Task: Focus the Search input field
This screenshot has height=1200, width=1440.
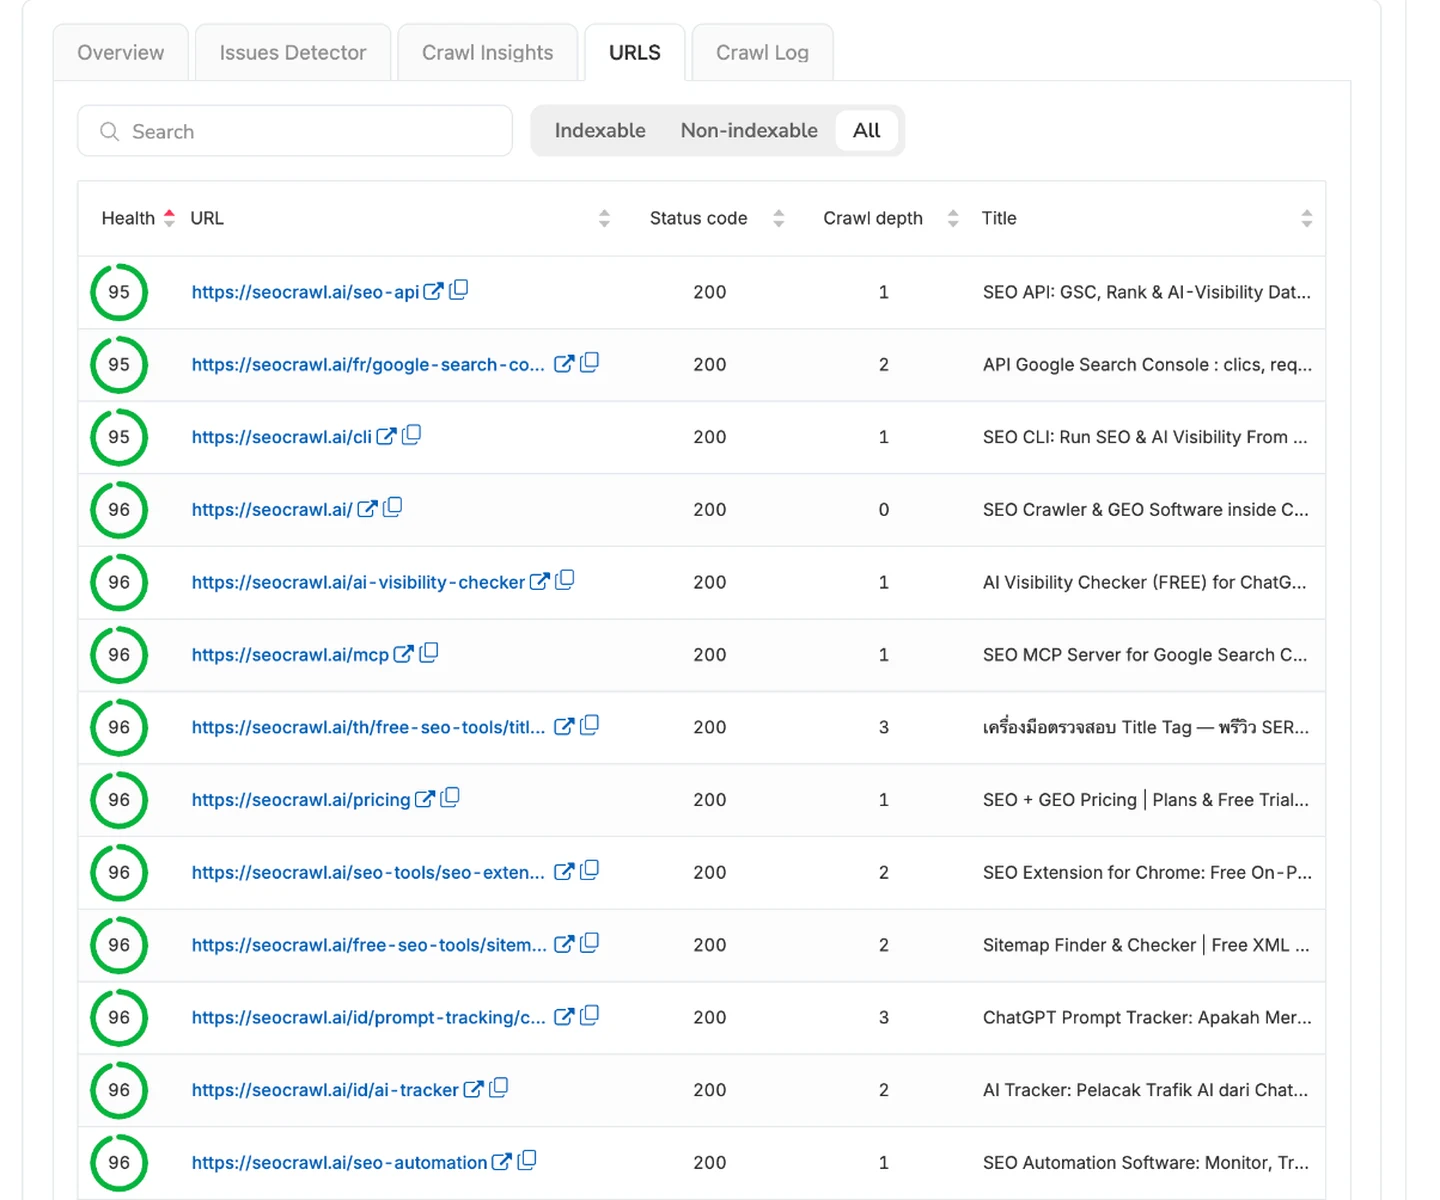Action: [x=295, y=131]
